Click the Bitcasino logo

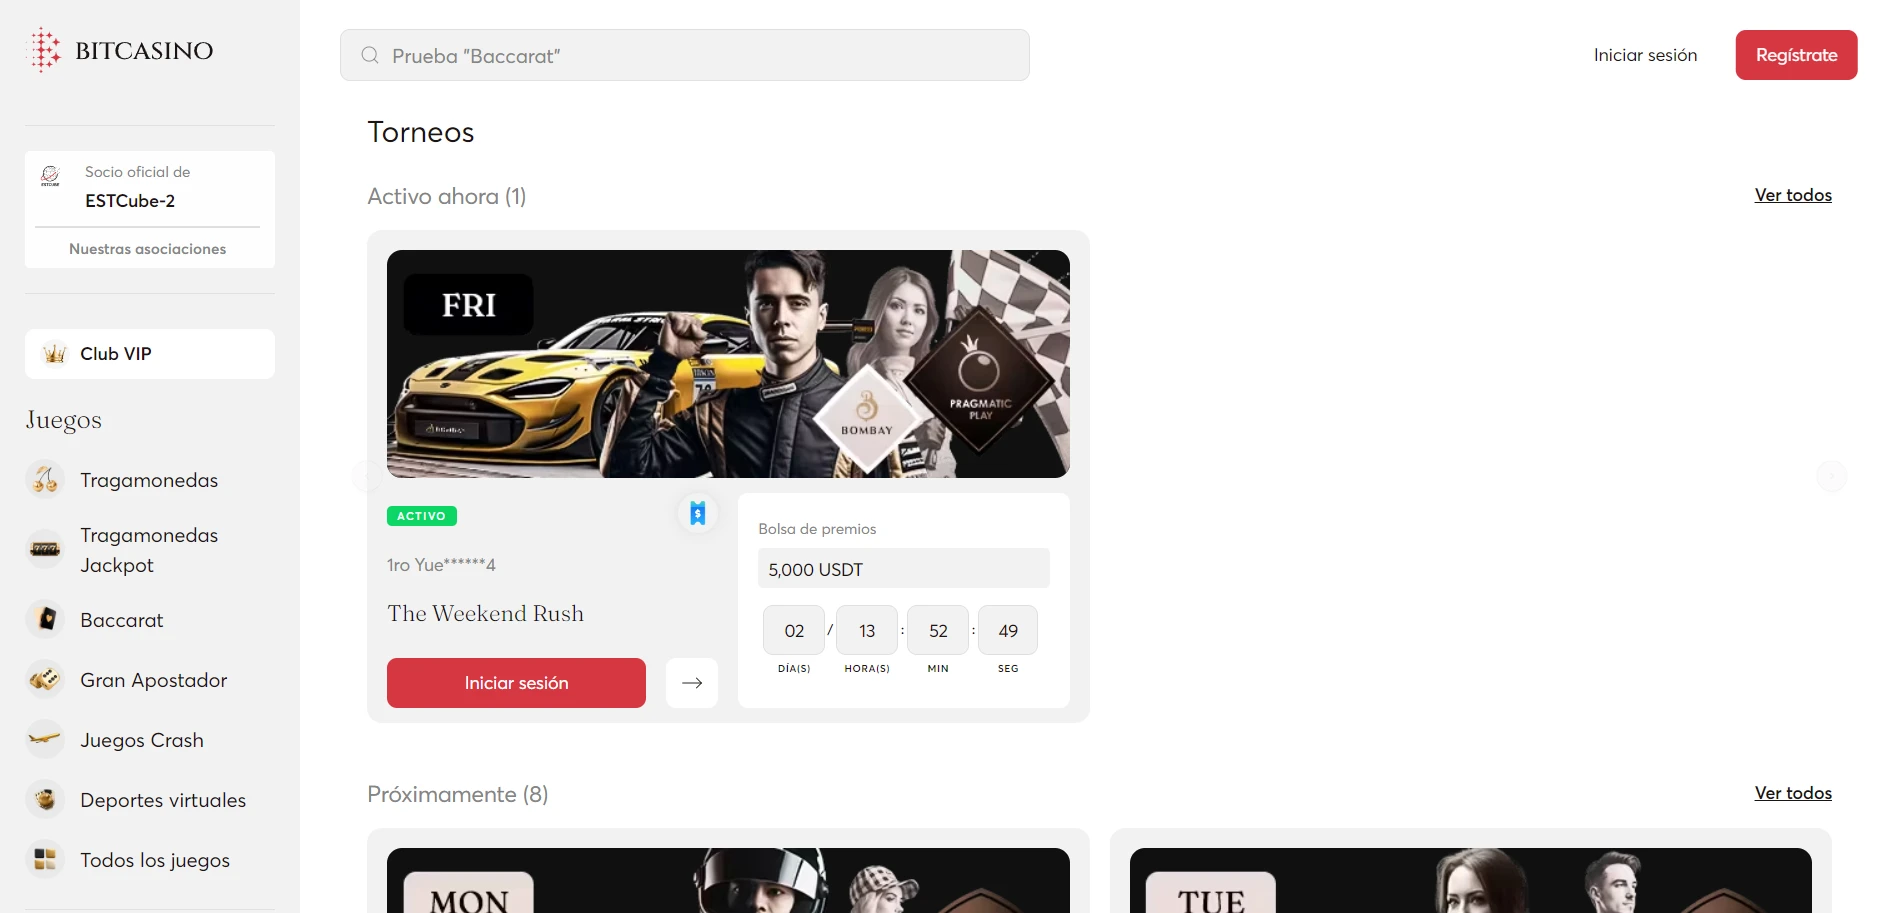point(119,50)
